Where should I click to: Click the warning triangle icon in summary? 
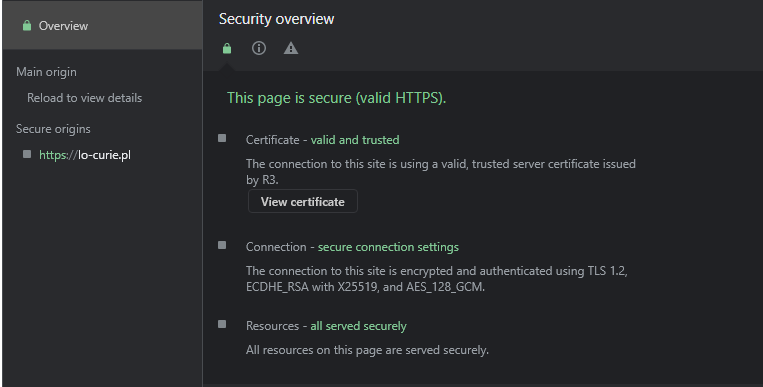pyautogui.click(x=291, y=48)
